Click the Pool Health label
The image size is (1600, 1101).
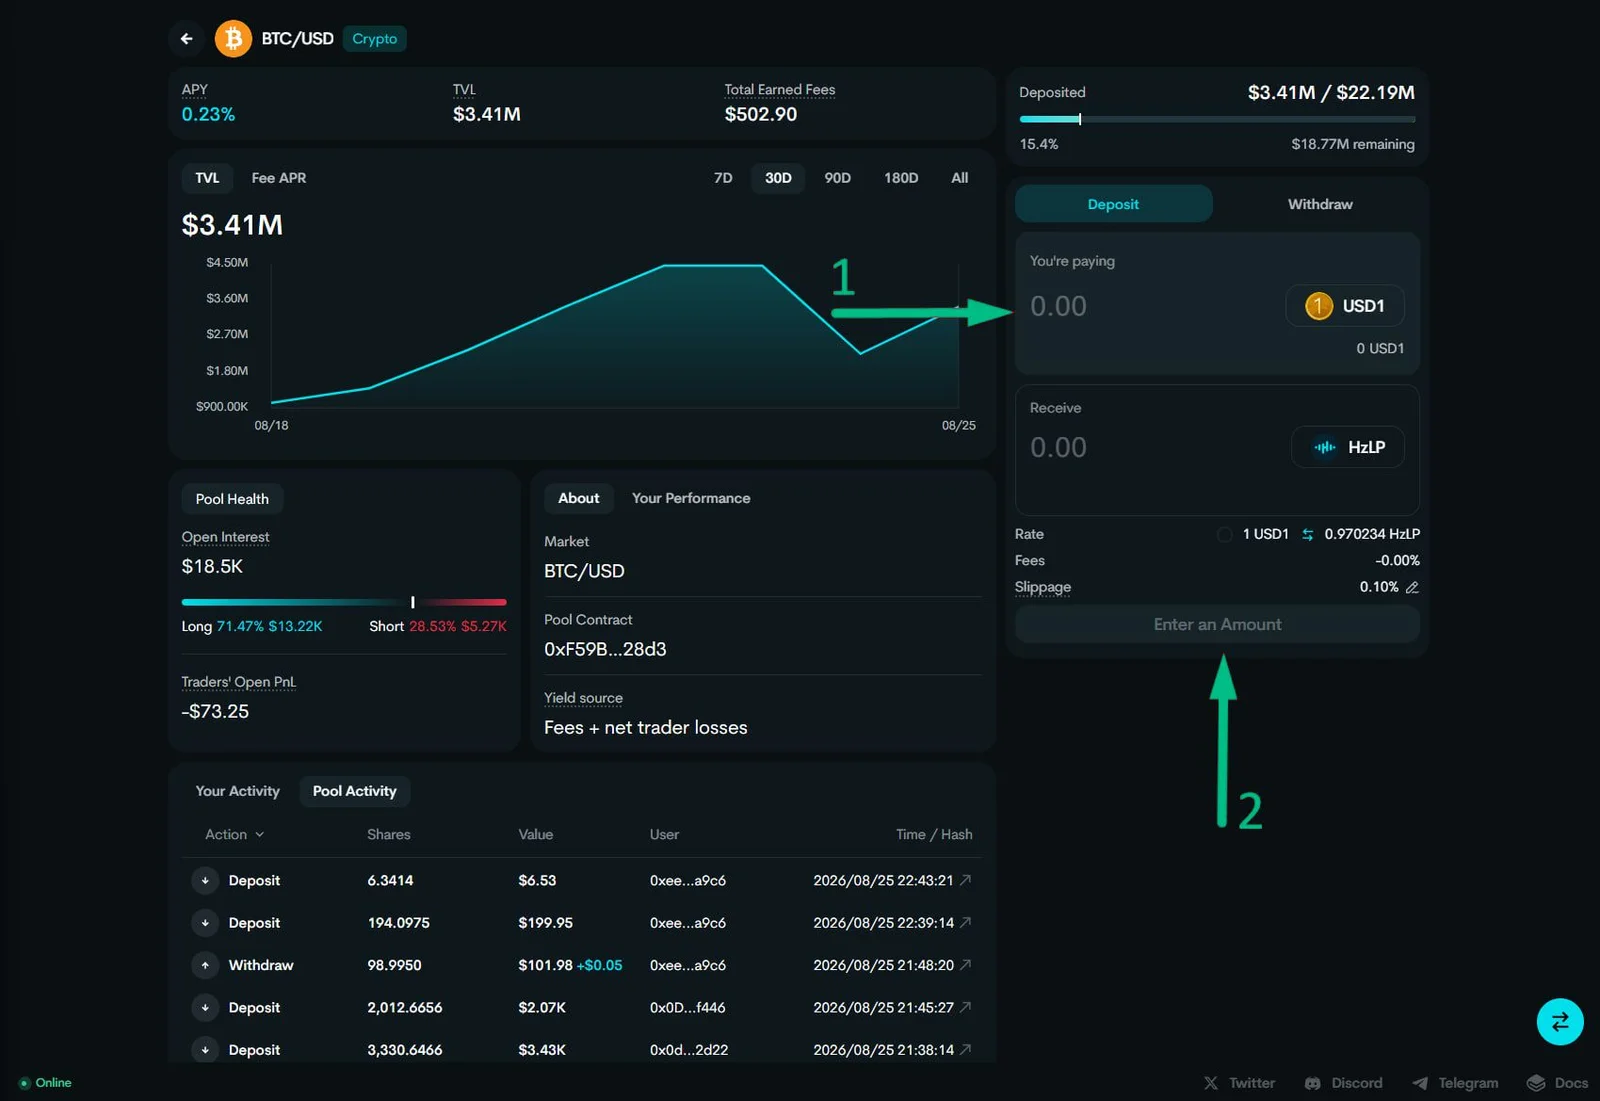tap(232, 499)
